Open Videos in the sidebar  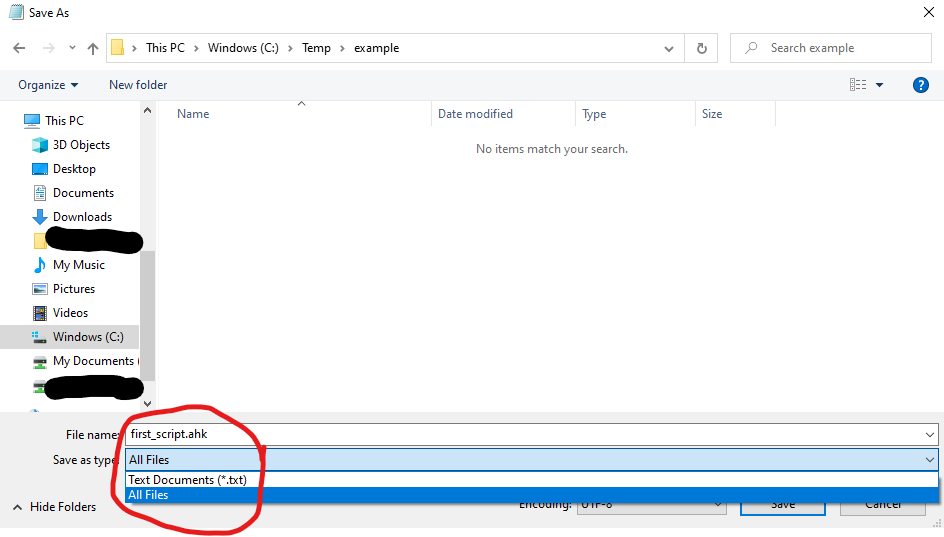pos(70,313)
